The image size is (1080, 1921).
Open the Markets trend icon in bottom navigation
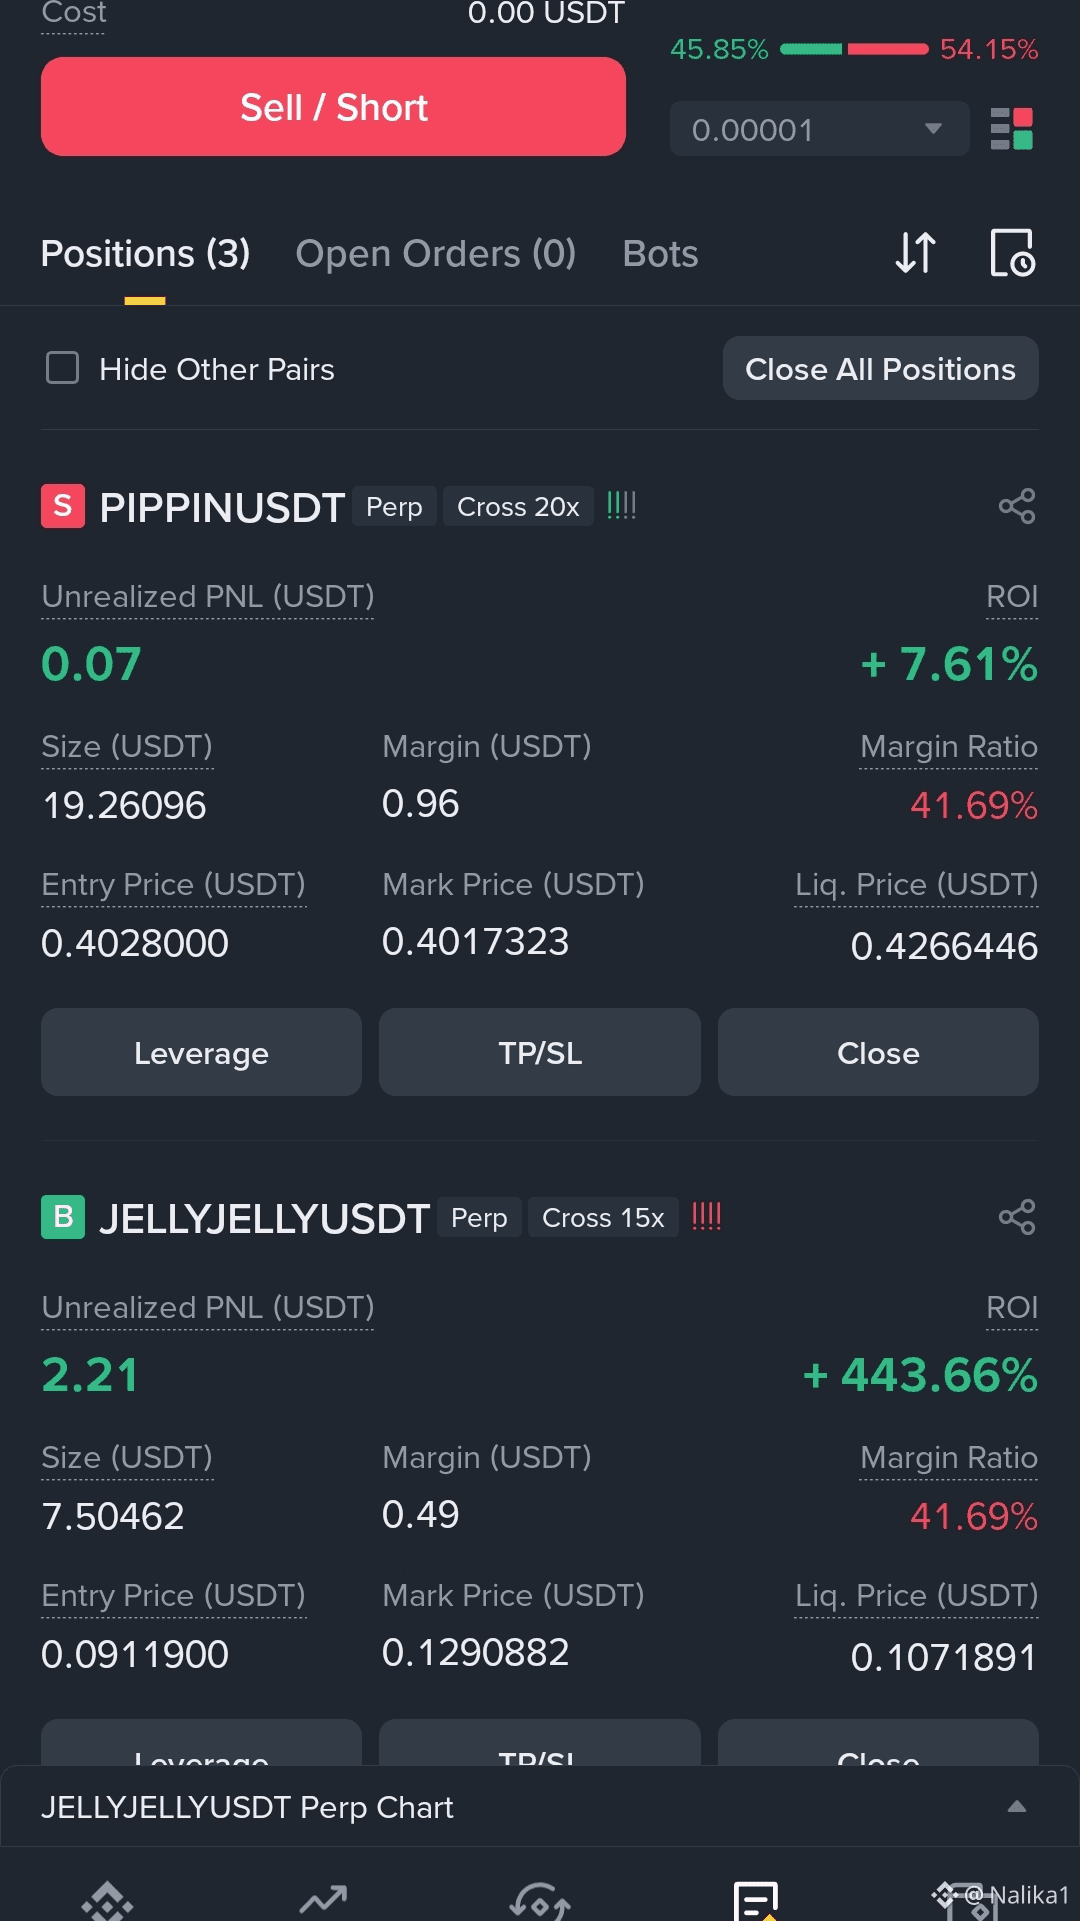[323, 1898]
